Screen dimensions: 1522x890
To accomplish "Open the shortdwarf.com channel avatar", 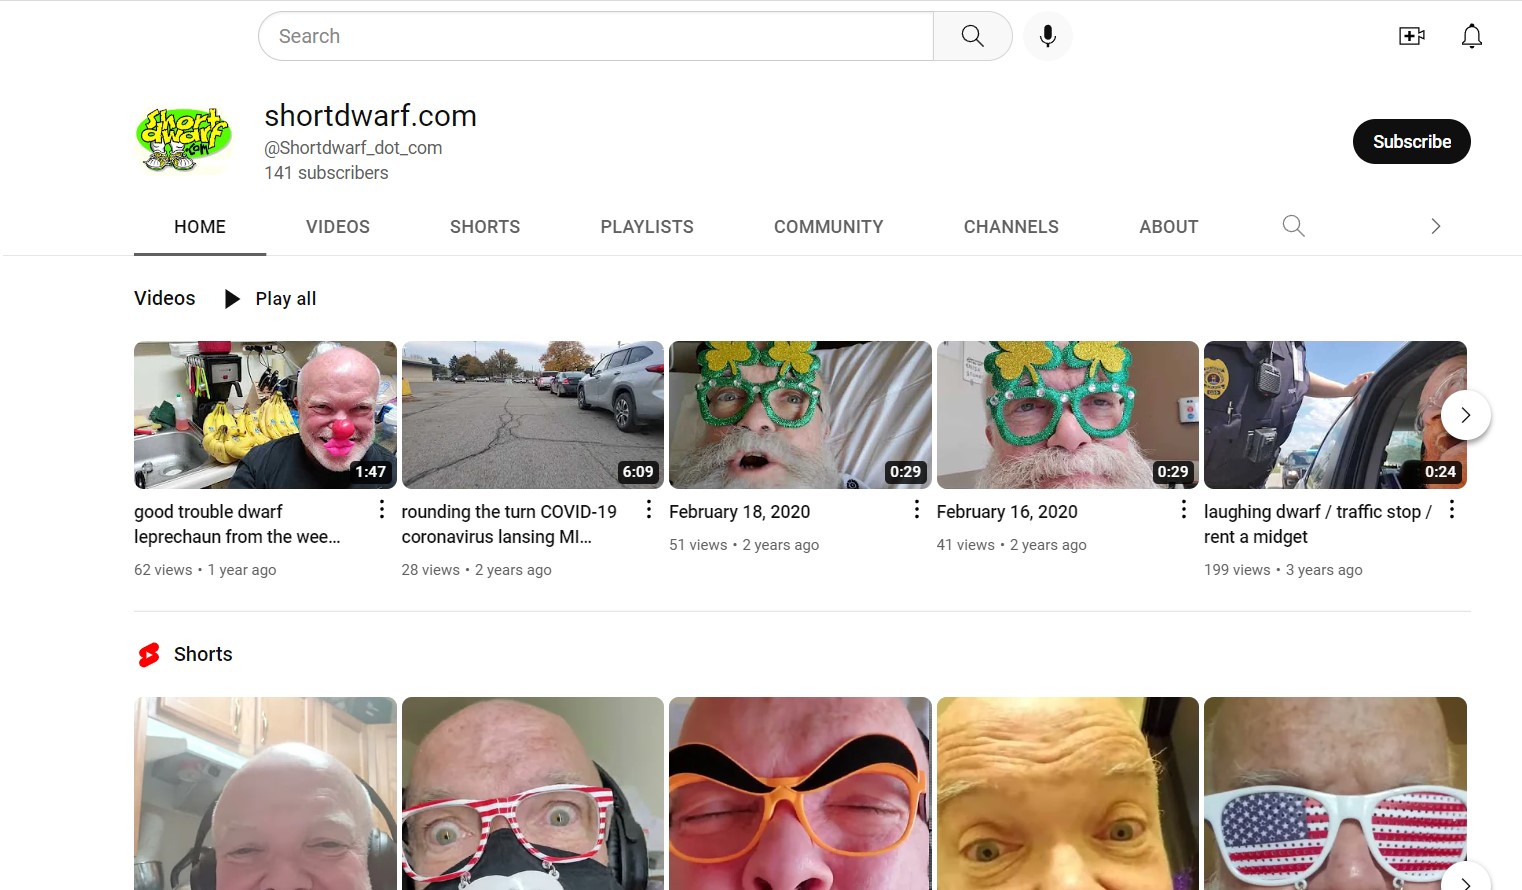I will (183, 141).
